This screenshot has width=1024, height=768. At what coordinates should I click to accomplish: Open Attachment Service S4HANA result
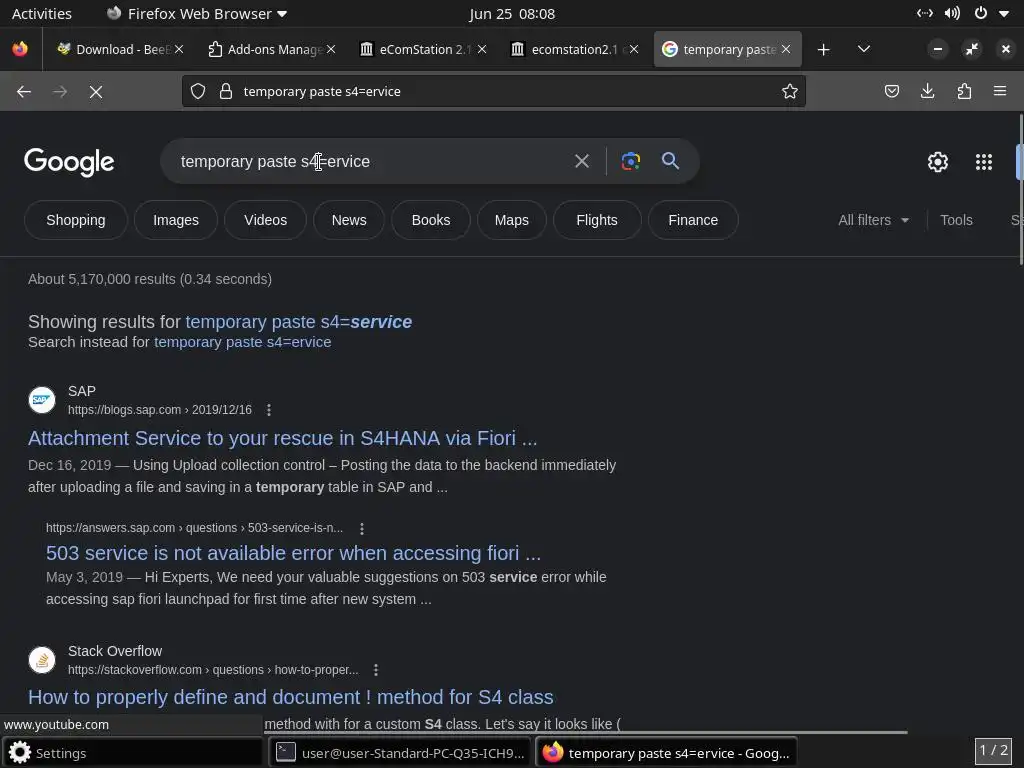(x=282, y=438)
